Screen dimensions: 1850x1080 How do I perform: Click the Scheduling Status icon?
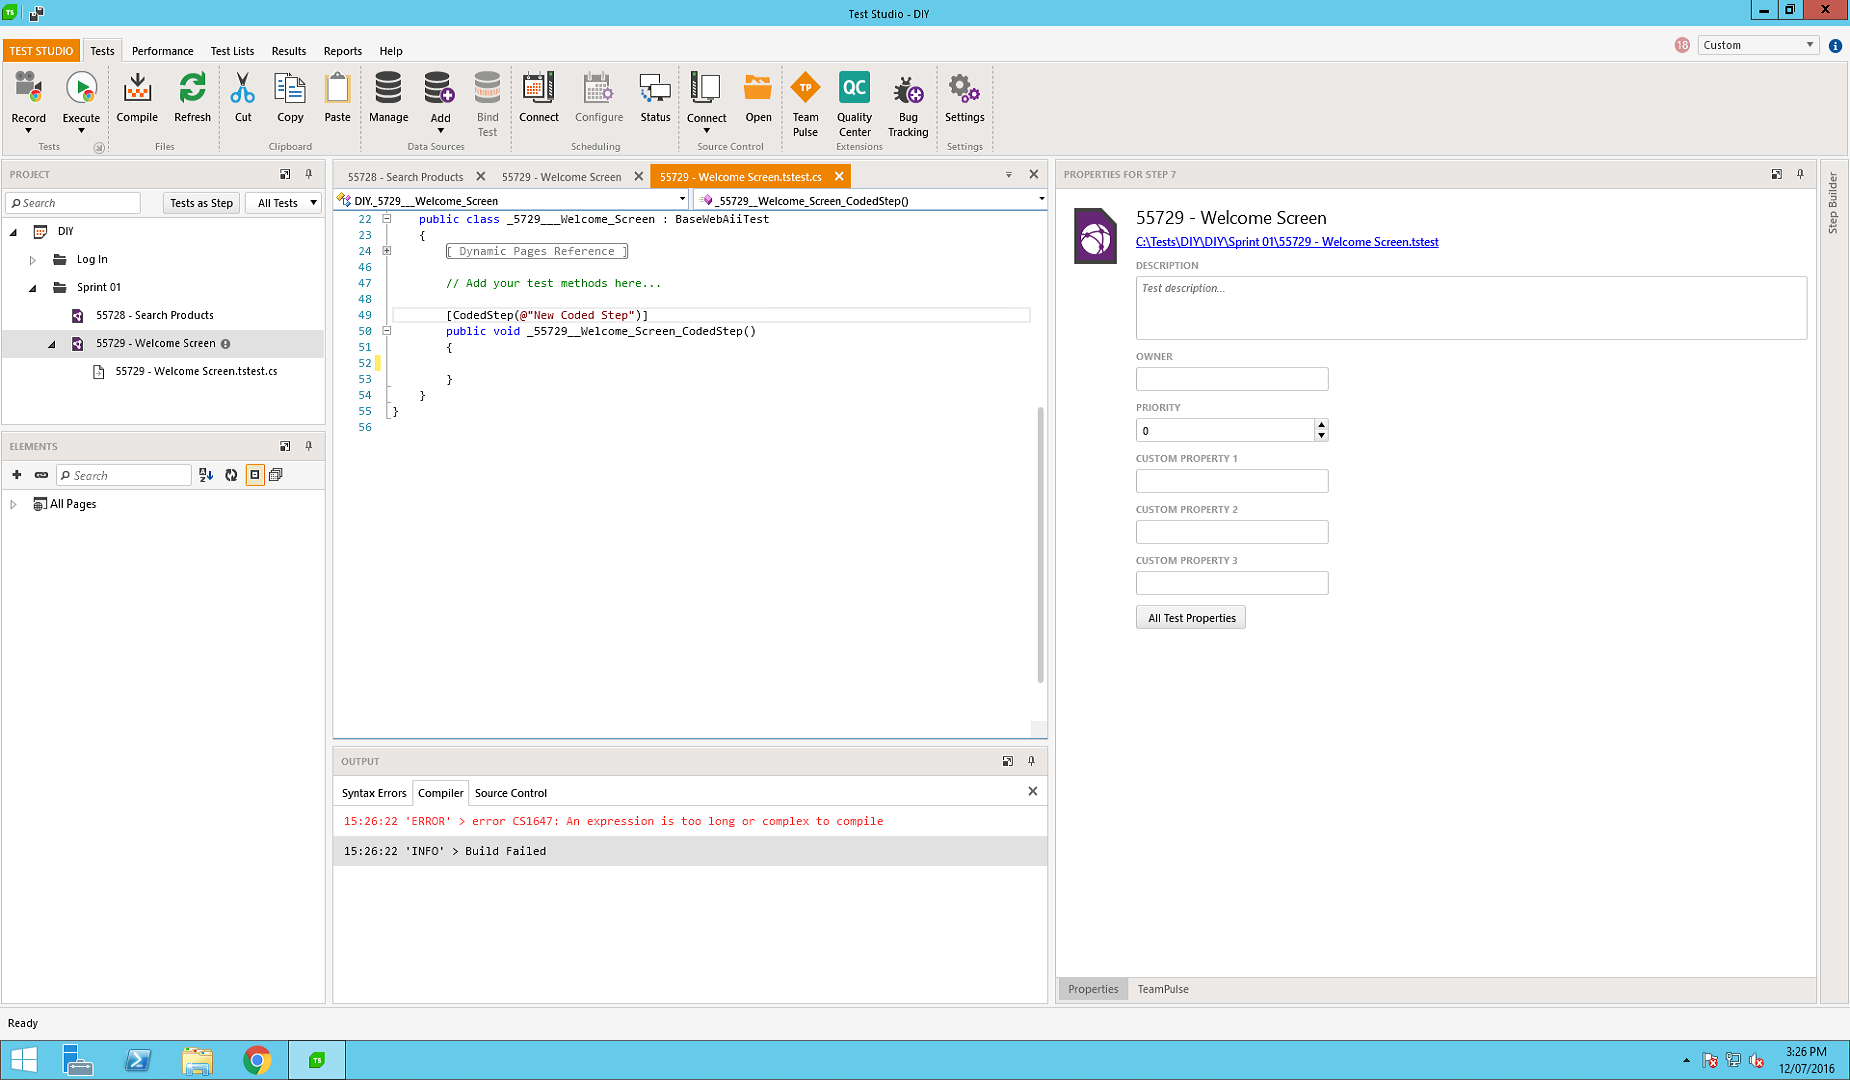pyautogui.click(x=655, y=98)
